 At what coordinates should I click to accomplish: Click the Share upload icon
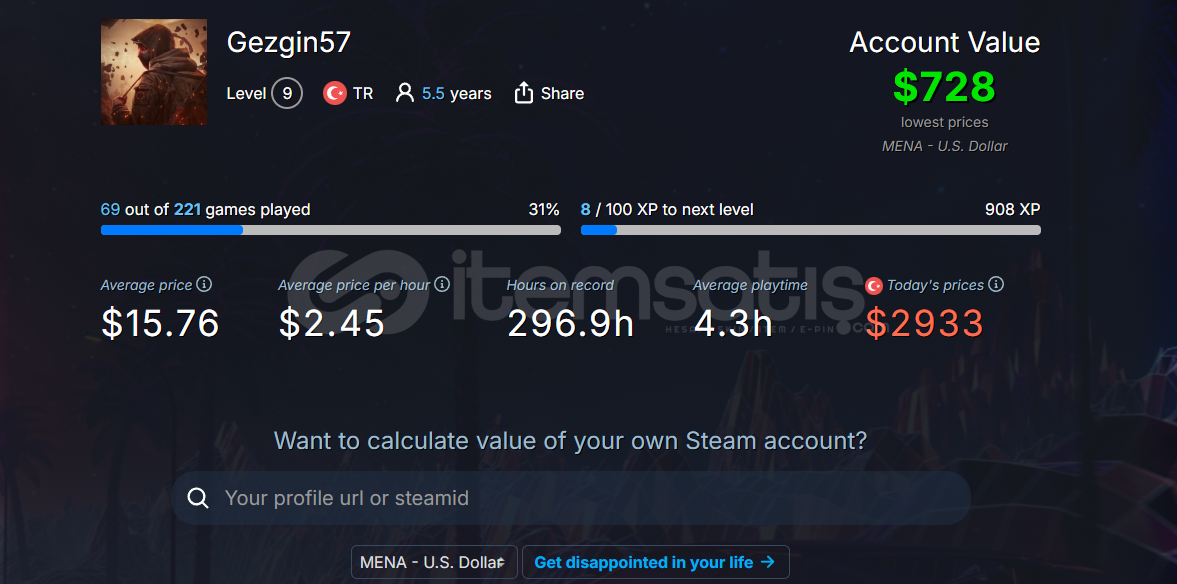point(523,93)
